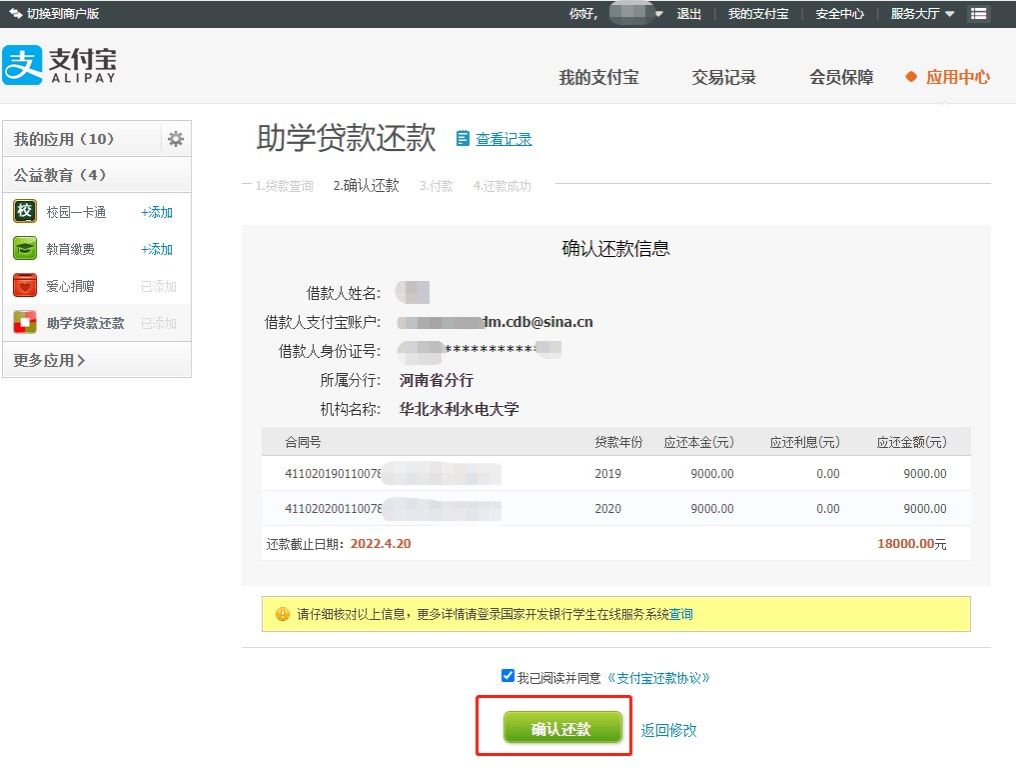Click the yellow warning notice icon
The width and height of the screenshot is (1016, 772).
coord(283,614)
